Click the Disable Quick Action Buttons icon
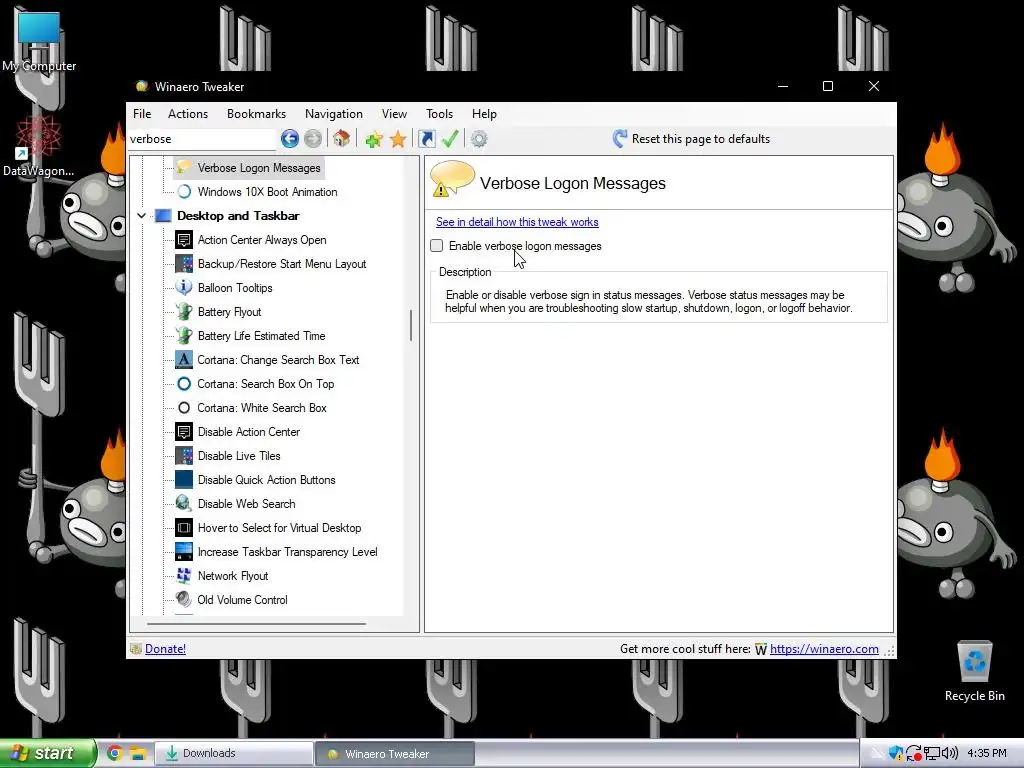The height and width of the screenshot is (768, 1024). (x=184, y=479)
